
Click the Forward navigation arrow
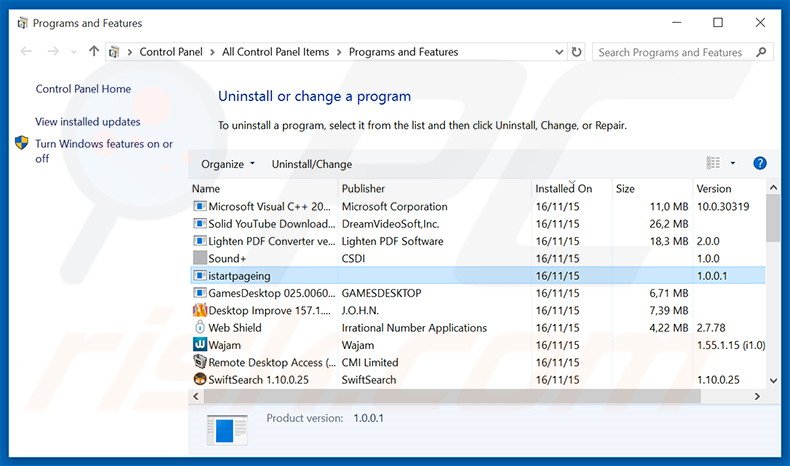pyautogui.click(x=53, y=51)
